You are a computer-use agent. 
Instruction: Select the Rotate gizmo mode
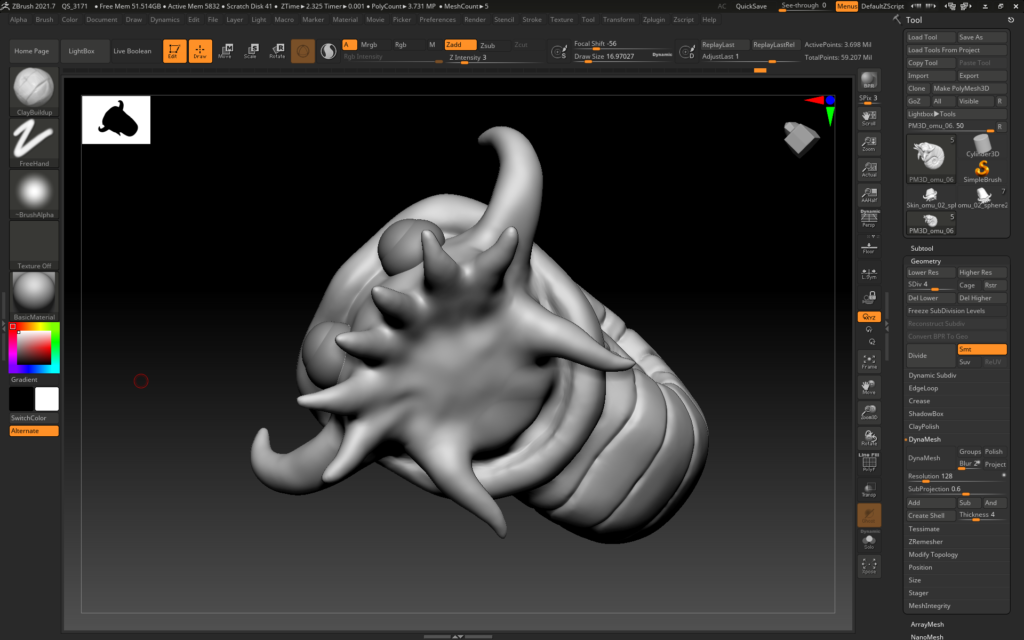click(277, 50)
